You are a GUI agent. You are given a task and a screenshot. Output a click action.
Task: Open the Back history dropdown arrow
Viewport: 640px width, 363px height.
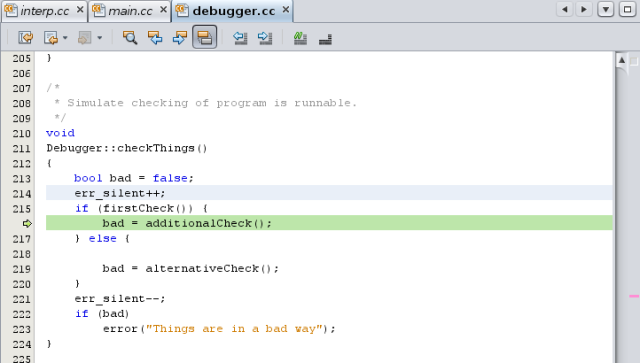(65, 38)
